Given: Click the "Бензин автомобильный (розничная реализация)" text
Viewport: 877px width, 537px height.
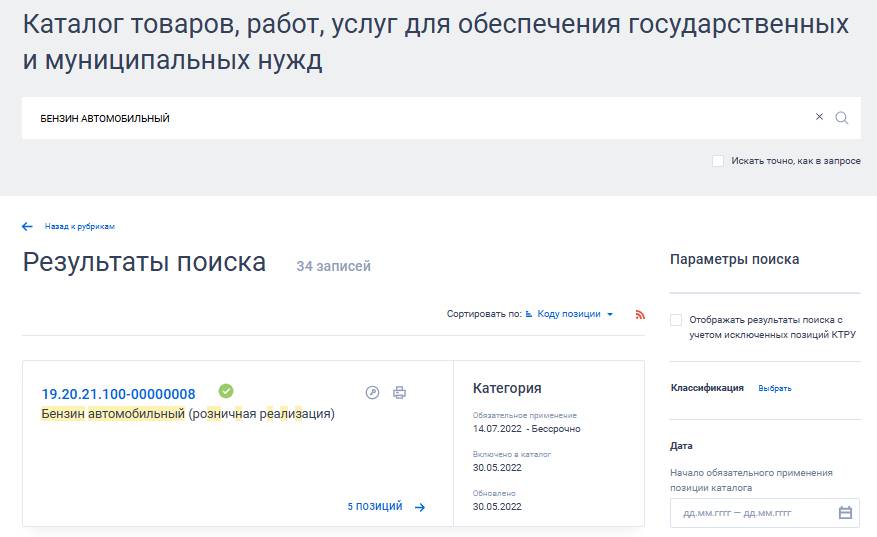Looking at the screenshot, I should (x=188, y=414).
